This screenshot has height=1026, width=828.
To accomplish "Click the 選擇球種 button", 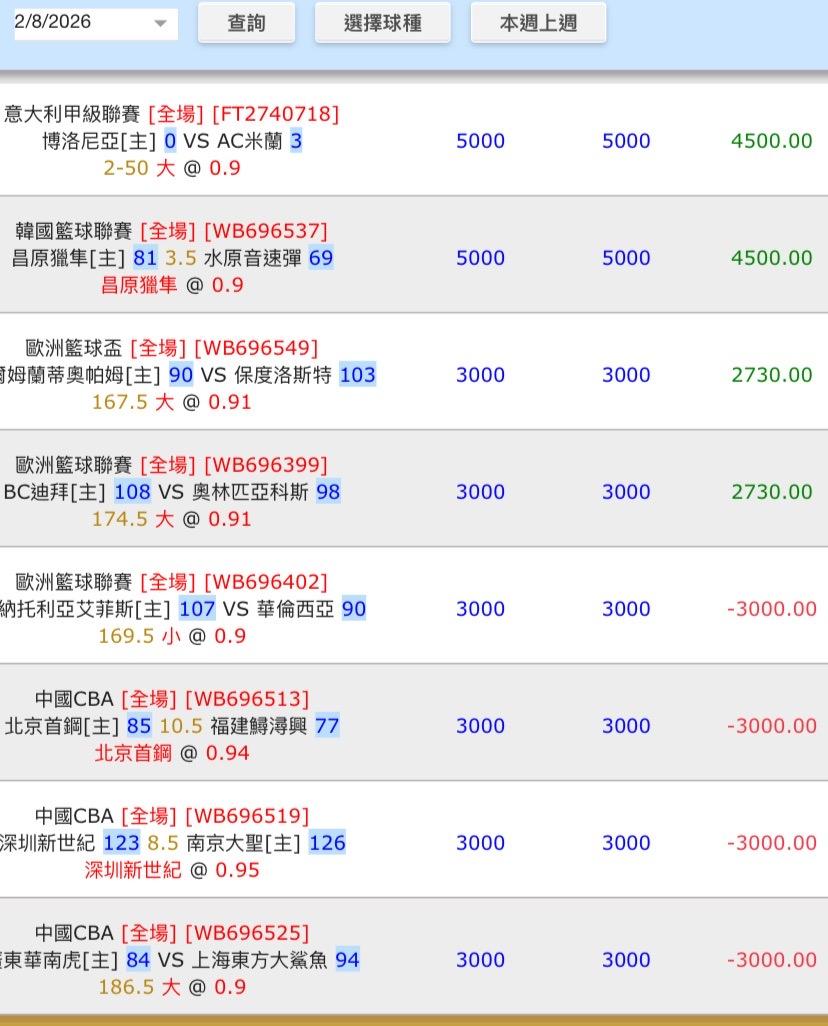I will [382, 23].
